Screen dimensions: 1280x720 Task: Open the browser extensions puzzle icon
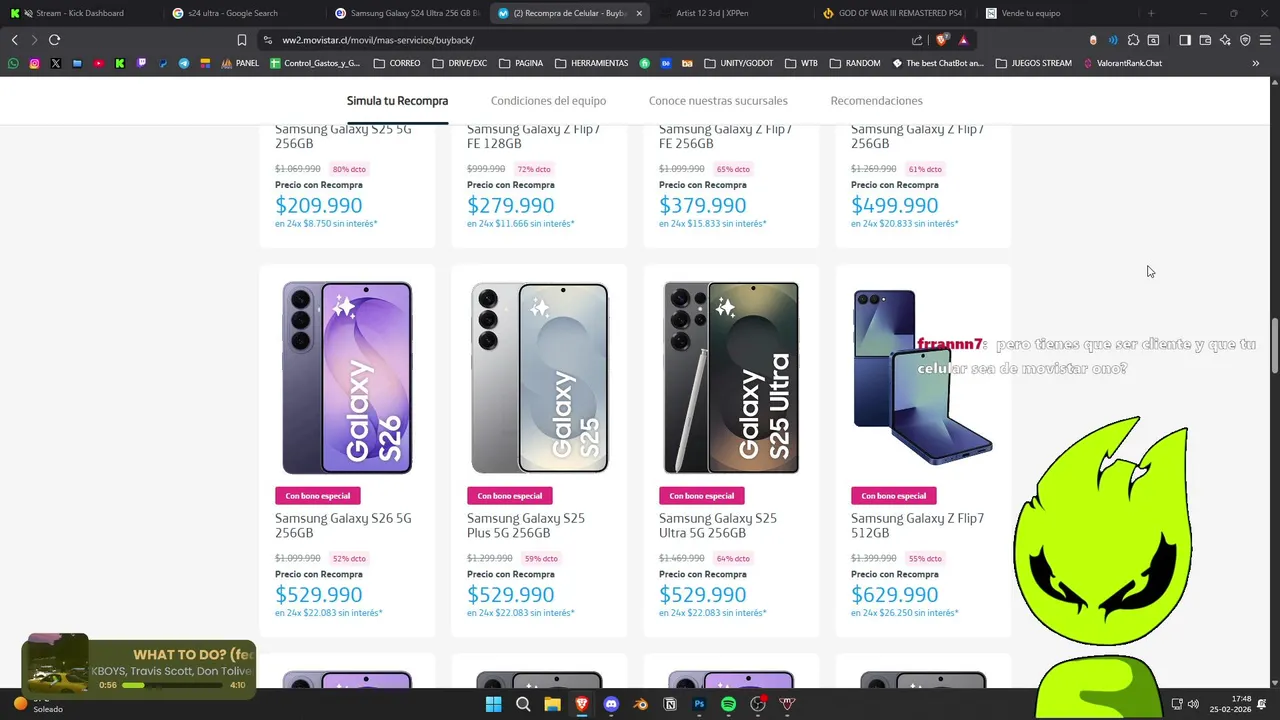coord(1133,40)
